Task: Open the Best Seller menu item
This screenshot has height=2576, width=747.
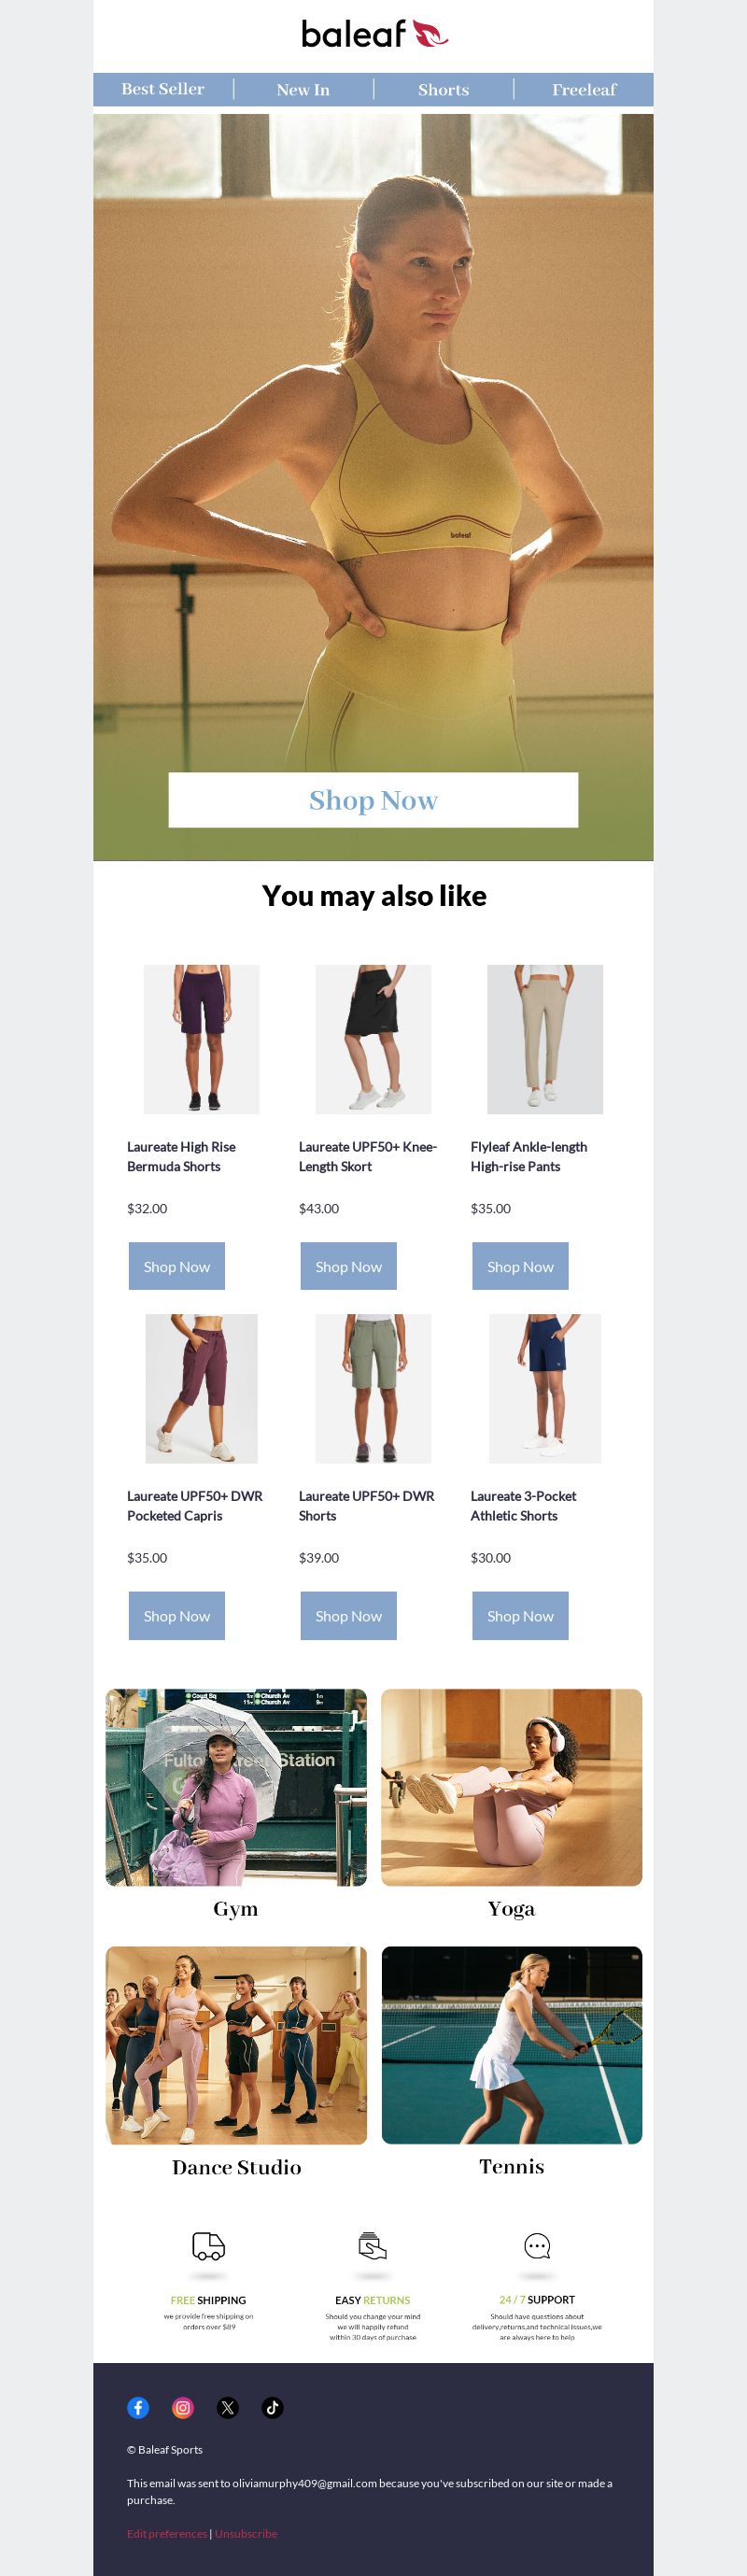Action: [x=163, y=89]
